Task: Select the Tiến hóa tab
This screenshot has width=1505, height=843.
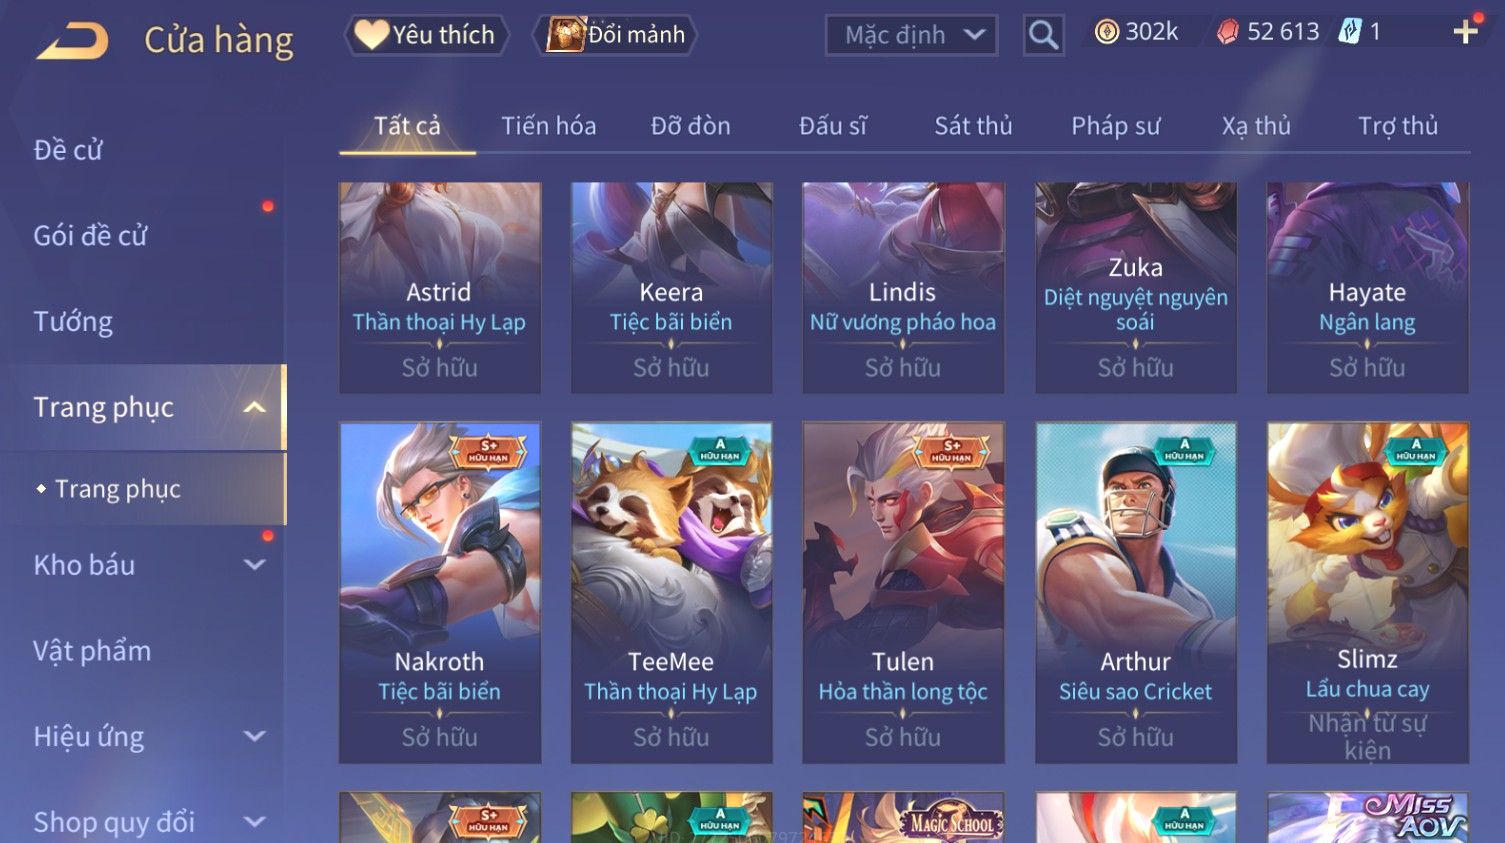Action: pyautogui.click(x=548, y=126)
